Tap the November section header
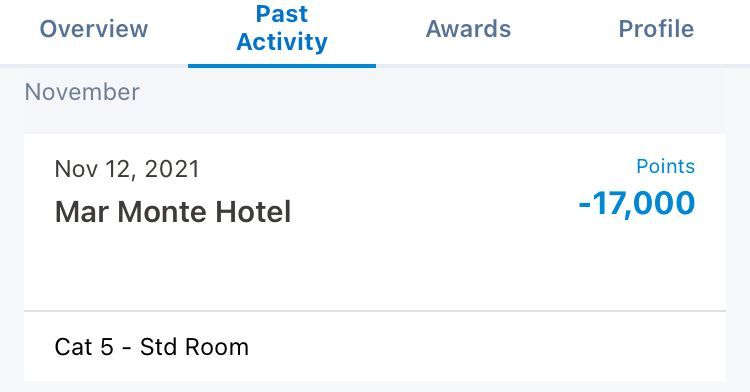 pyautogui.click(x=82, y=92)
